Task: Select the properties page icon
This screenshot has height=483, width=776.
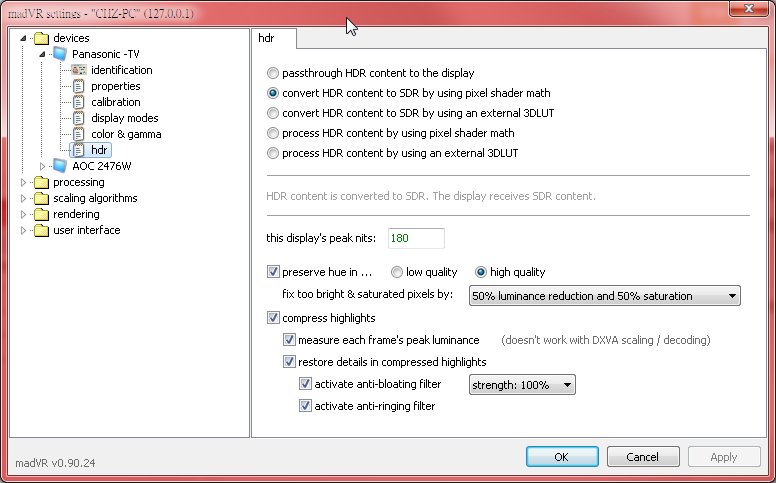Action: [x=79, y=86]
